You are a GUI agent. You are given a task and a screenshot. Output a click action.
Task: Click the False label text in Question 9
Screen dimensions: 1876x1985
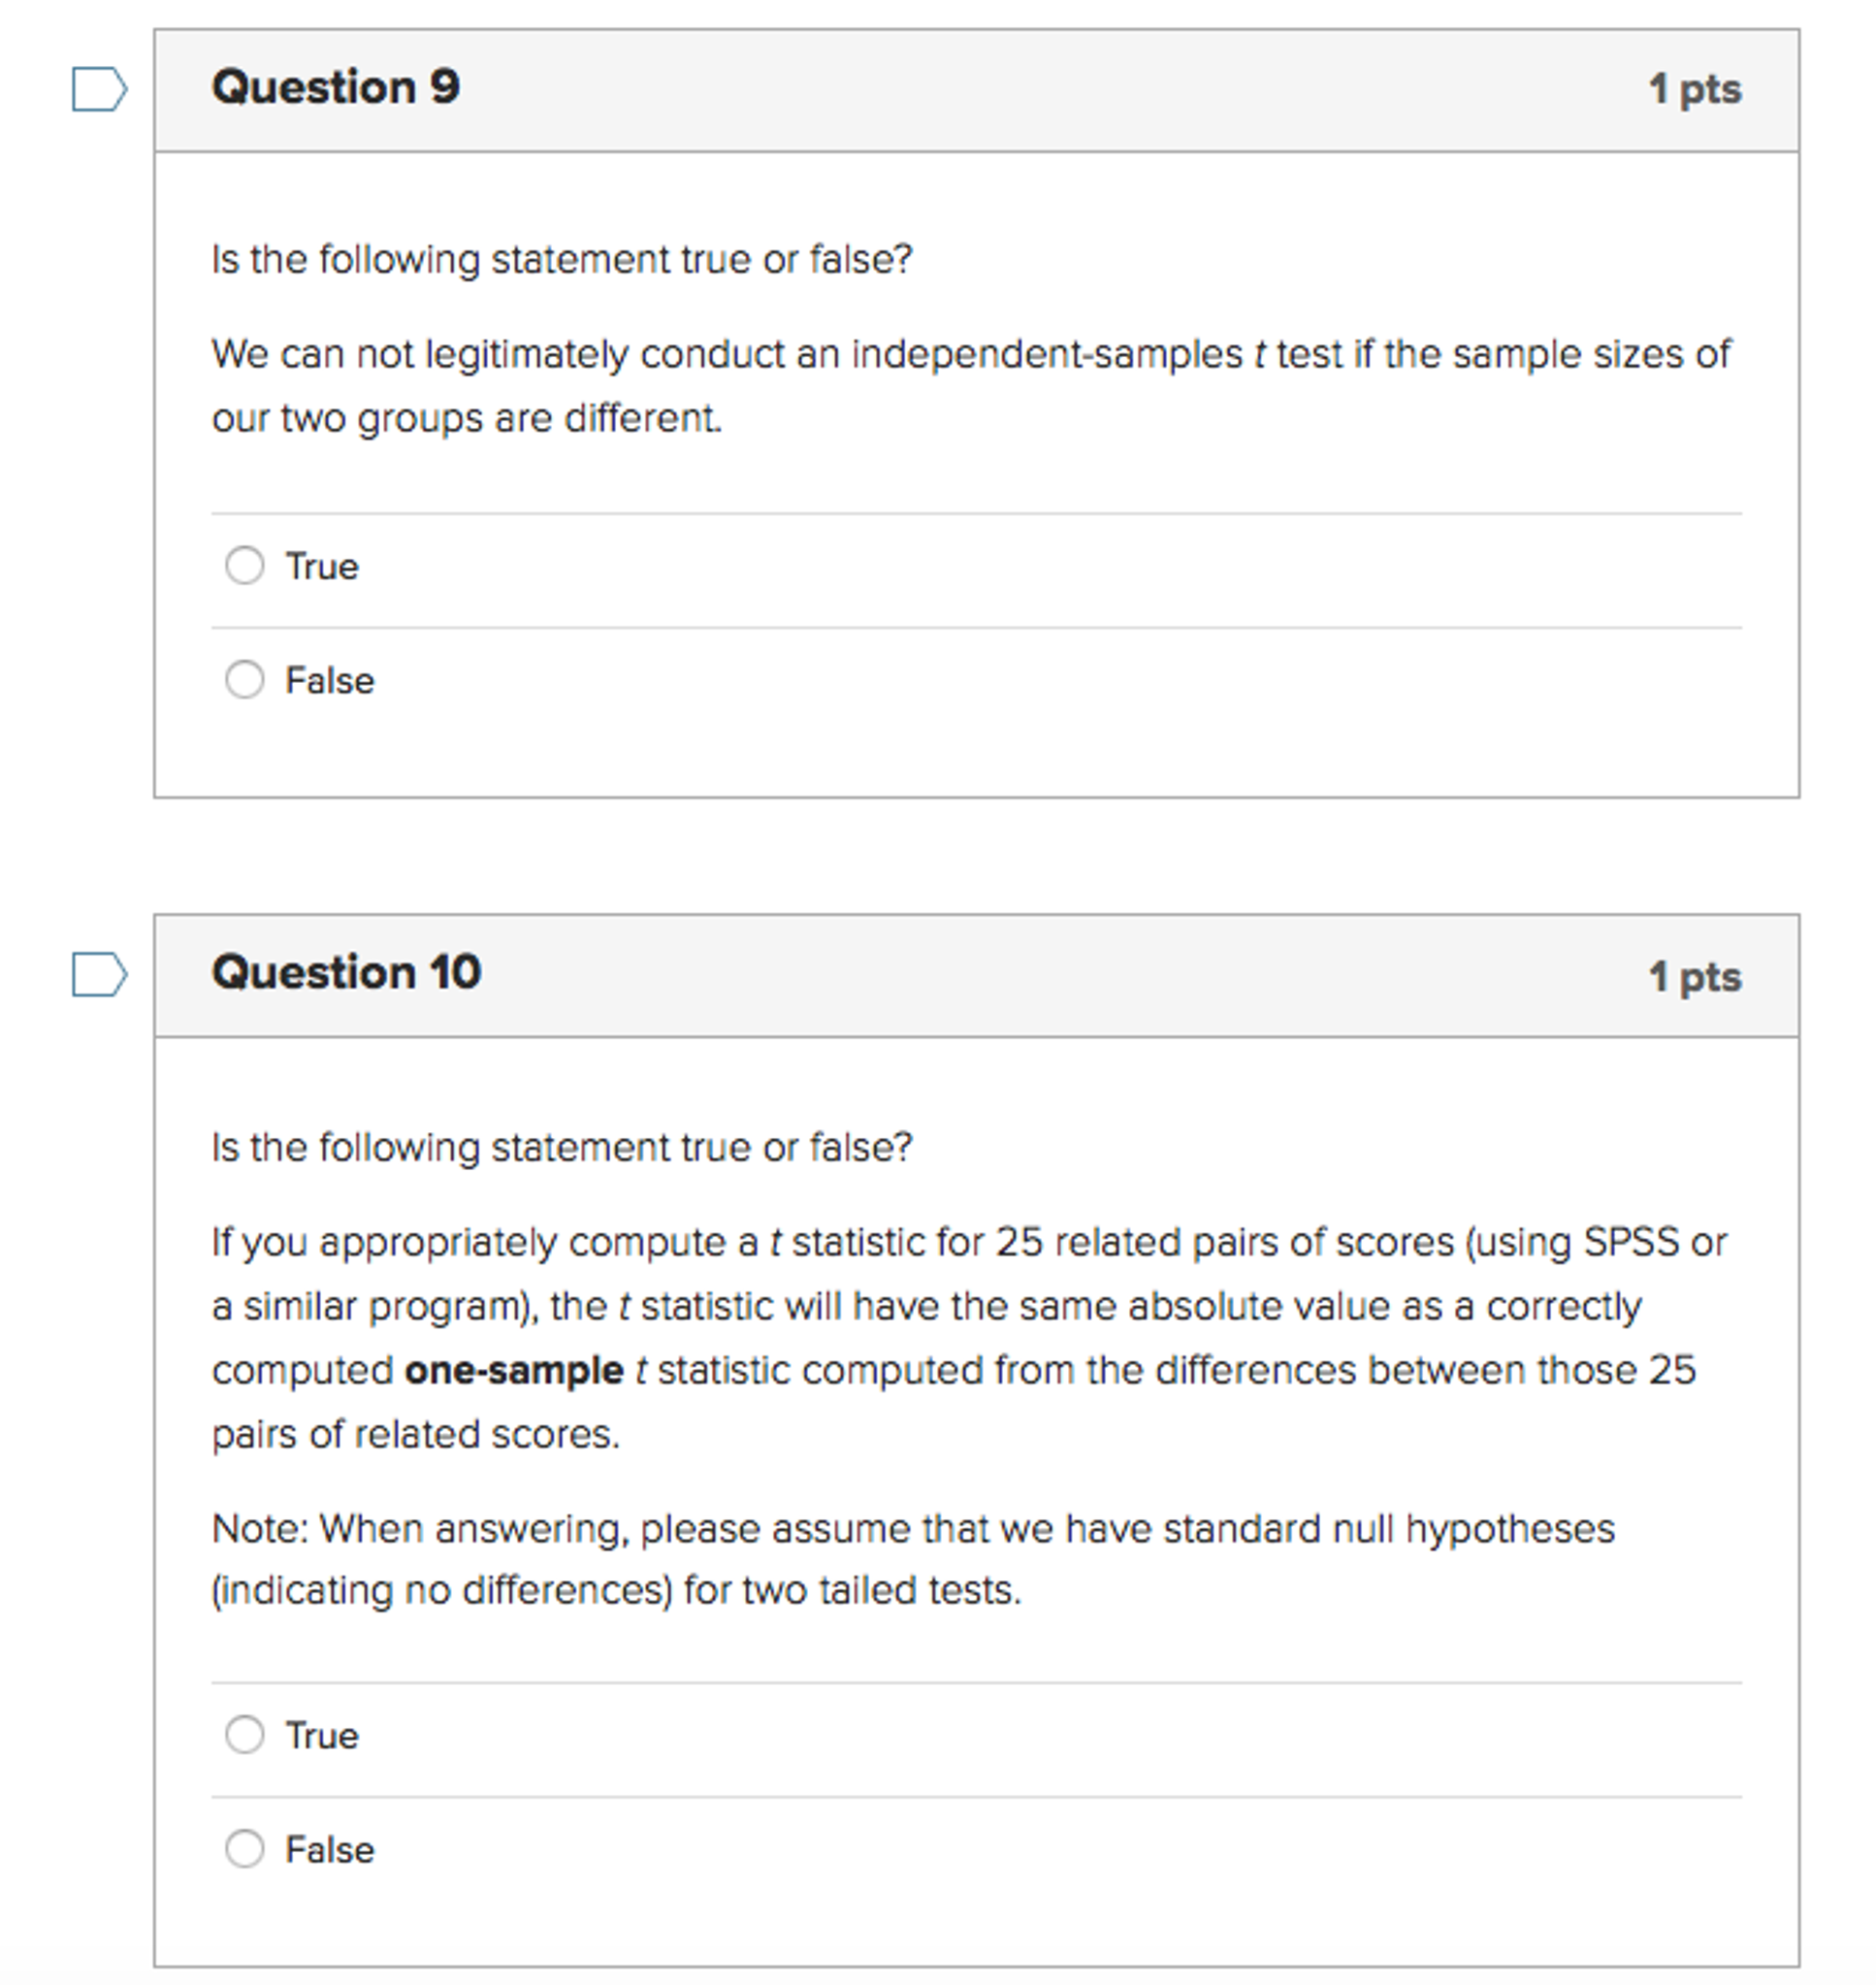coord(328,680)
